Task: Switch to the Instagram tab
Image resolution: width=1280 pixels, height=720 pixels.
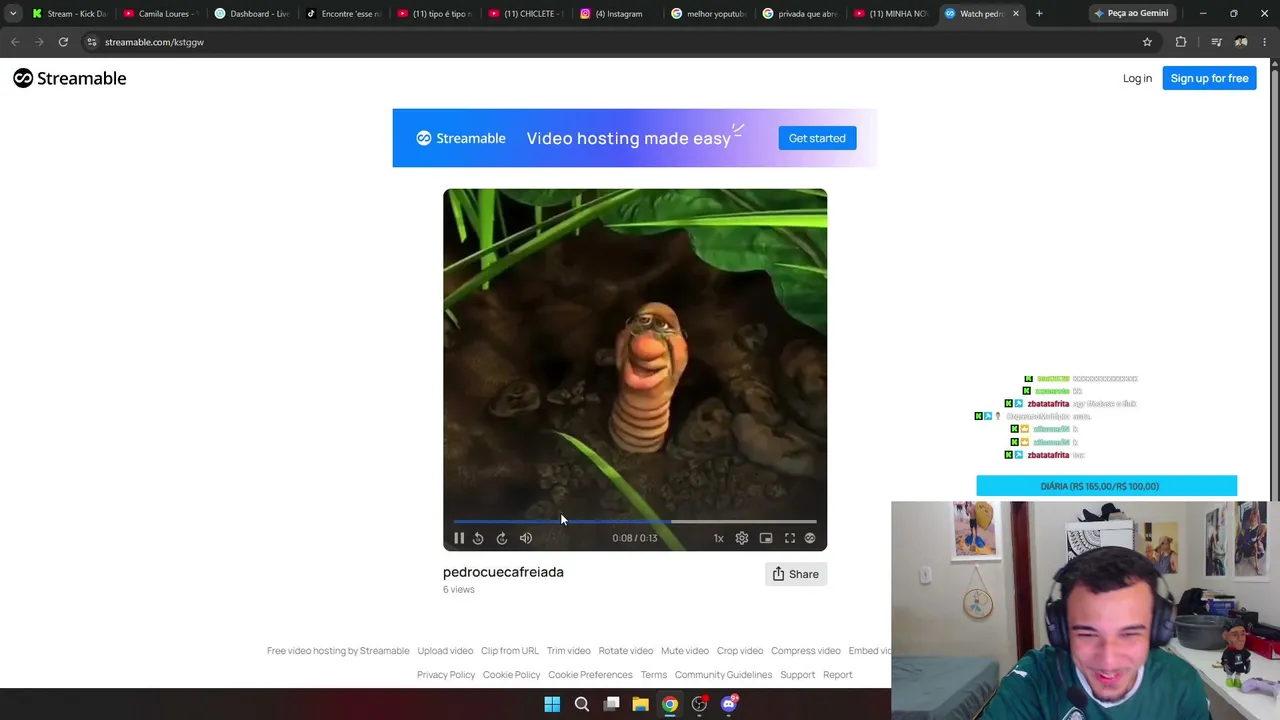Action: (x=618, y=14)
